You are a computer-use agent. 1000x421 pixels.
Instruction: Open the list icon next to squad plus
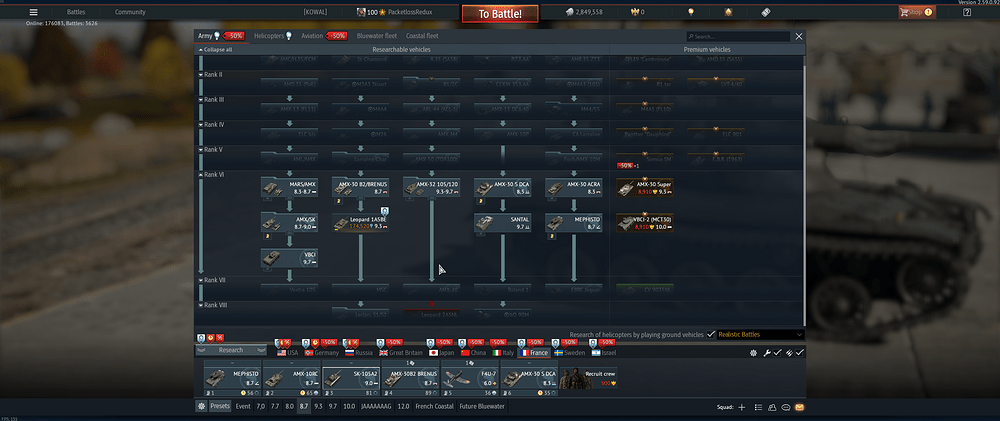click(758, 407)
